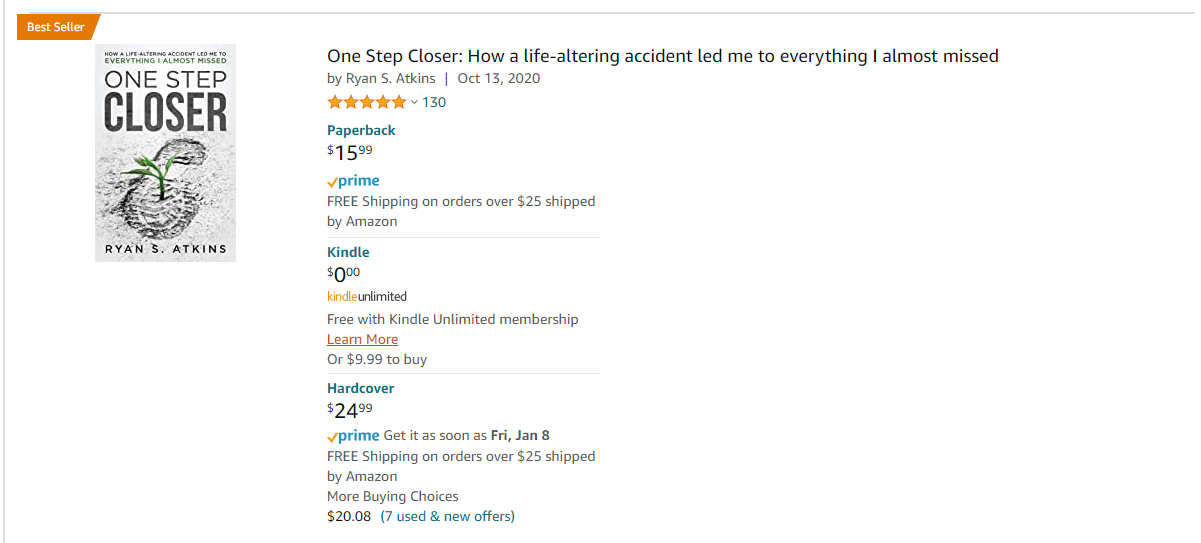This screenshot has width=1201, height=543.
Task: Select the Paperback format
Action: click(x=361, y=130)
